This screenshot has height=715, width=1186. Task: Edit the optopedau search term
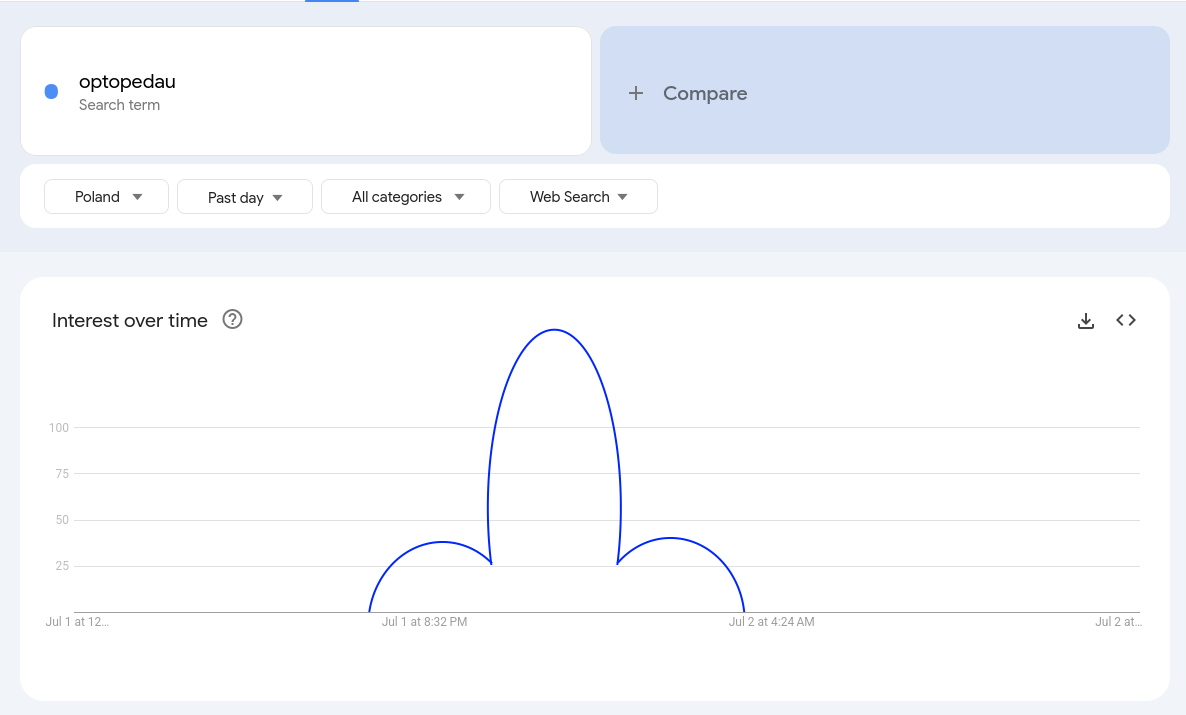click(x=127, y=82)
